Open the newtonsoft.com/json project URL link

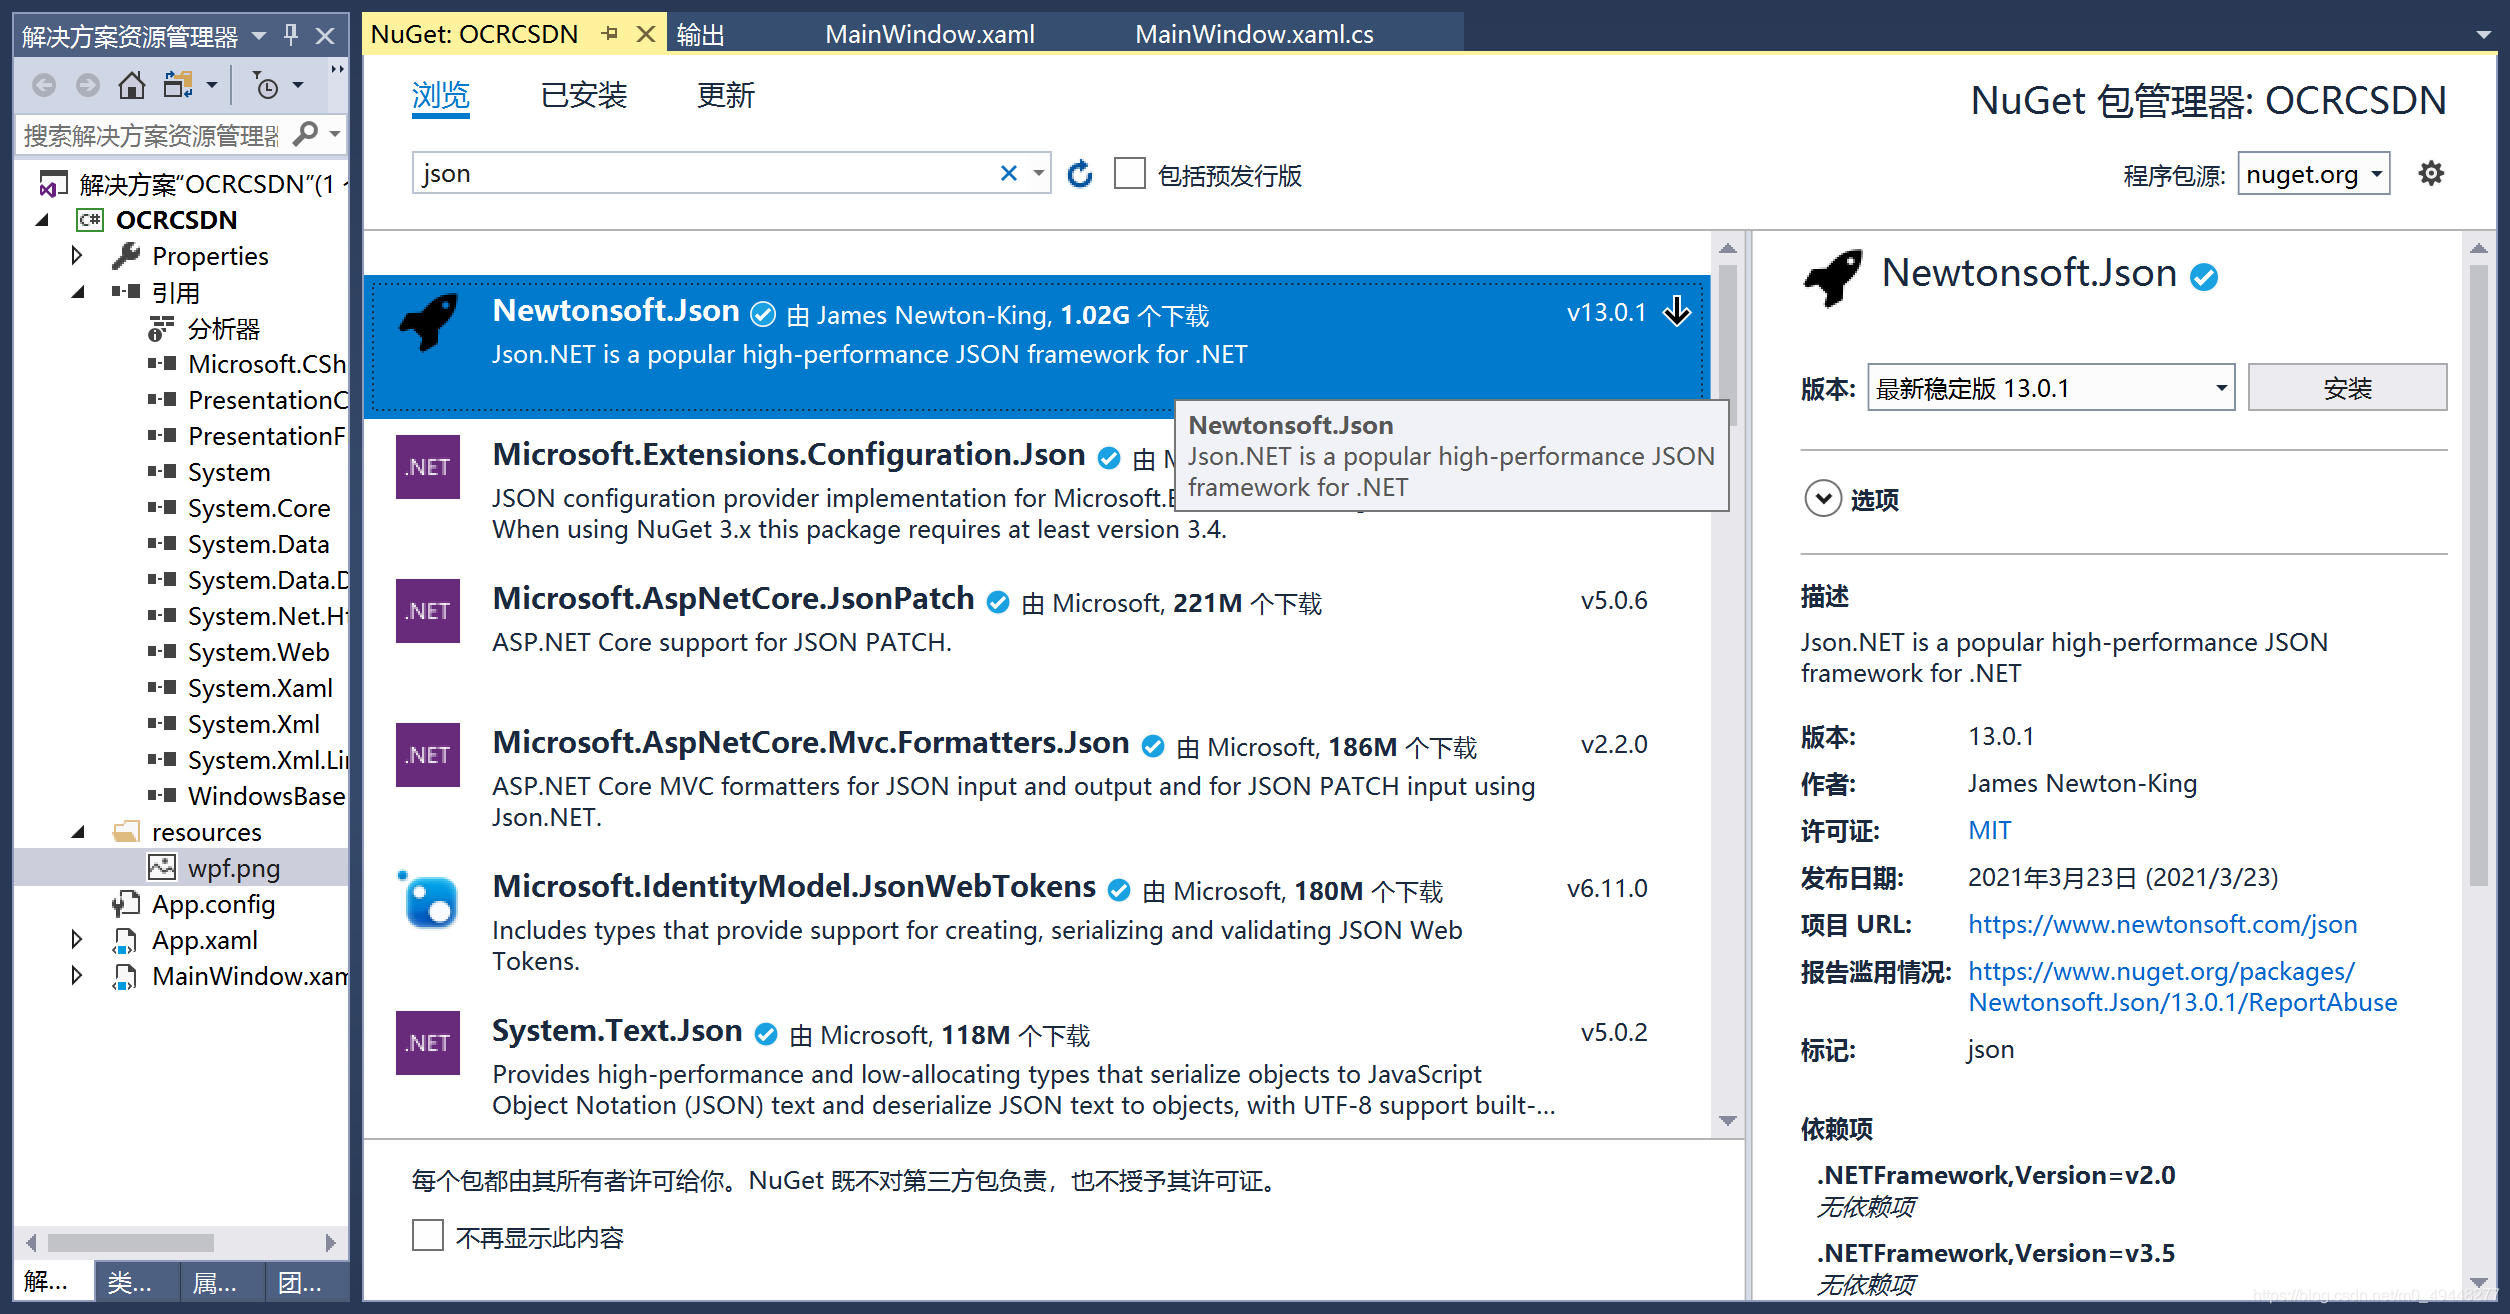pos(2162,924)
